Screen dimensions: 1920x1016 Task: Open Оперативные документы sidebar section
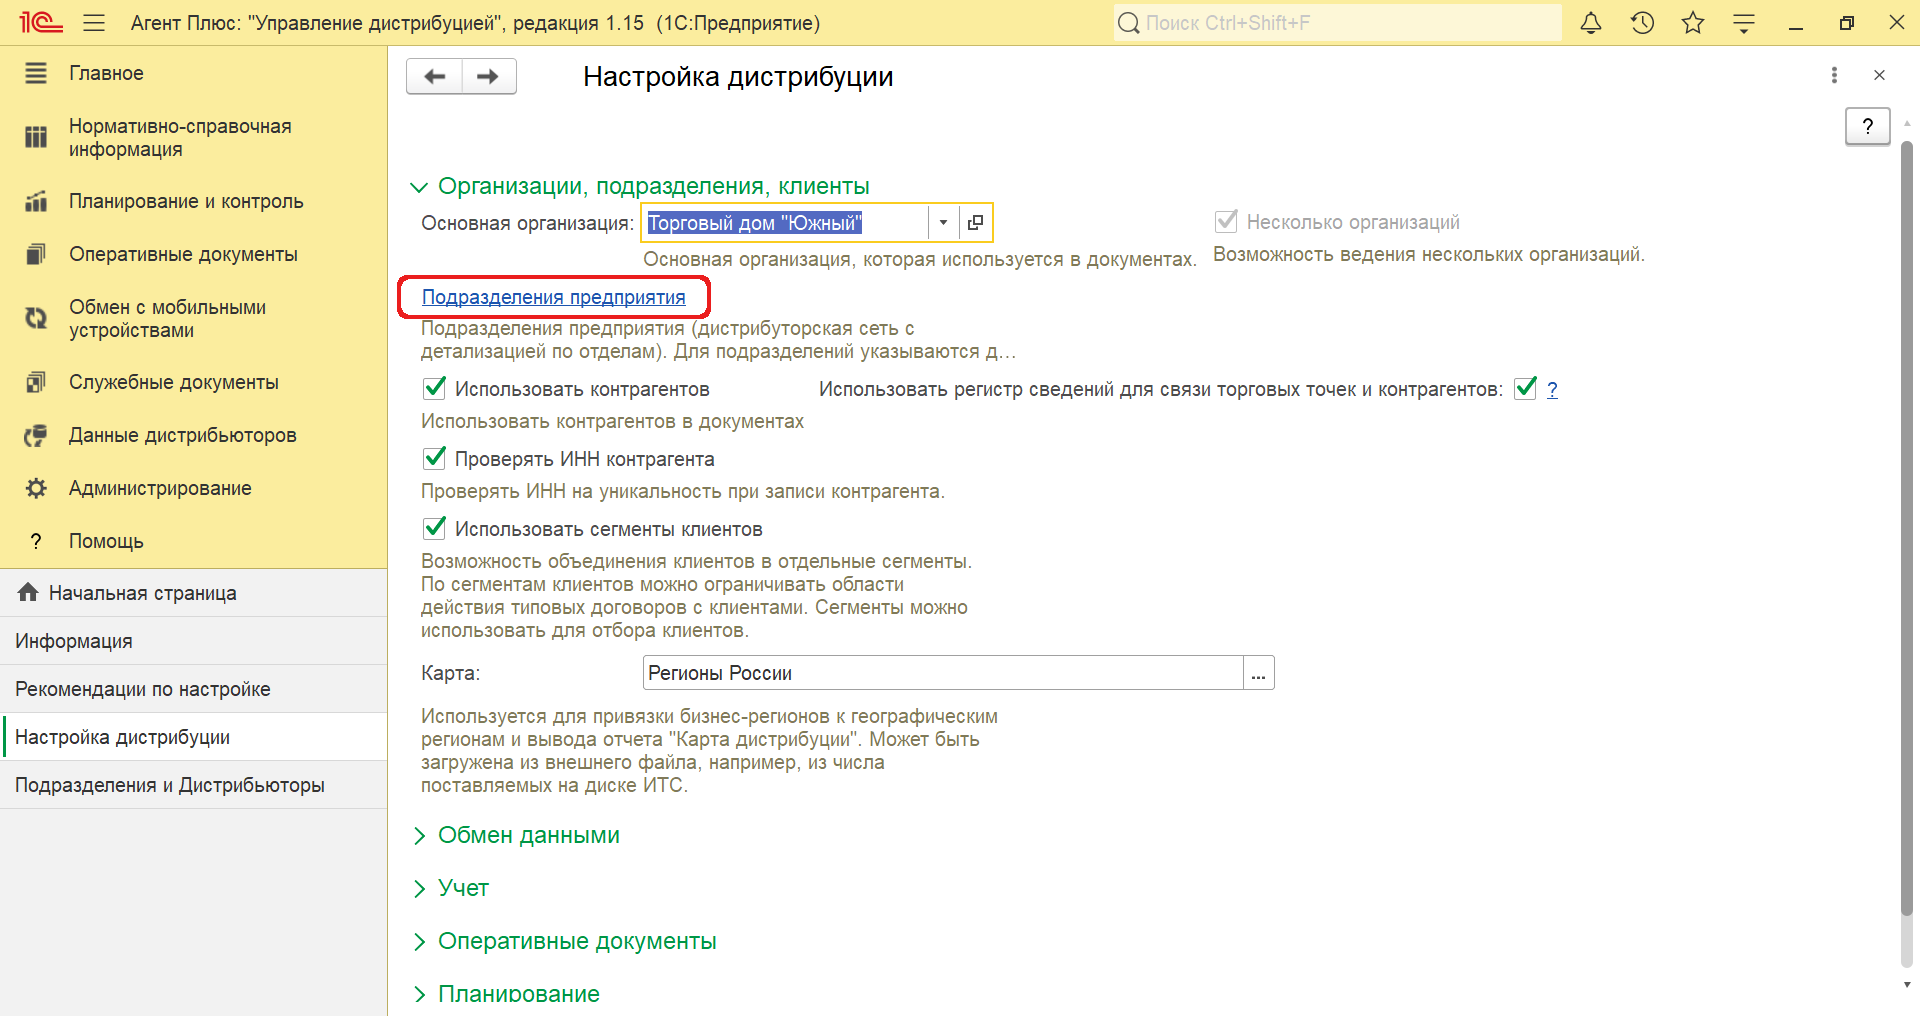tap(183, 254)
